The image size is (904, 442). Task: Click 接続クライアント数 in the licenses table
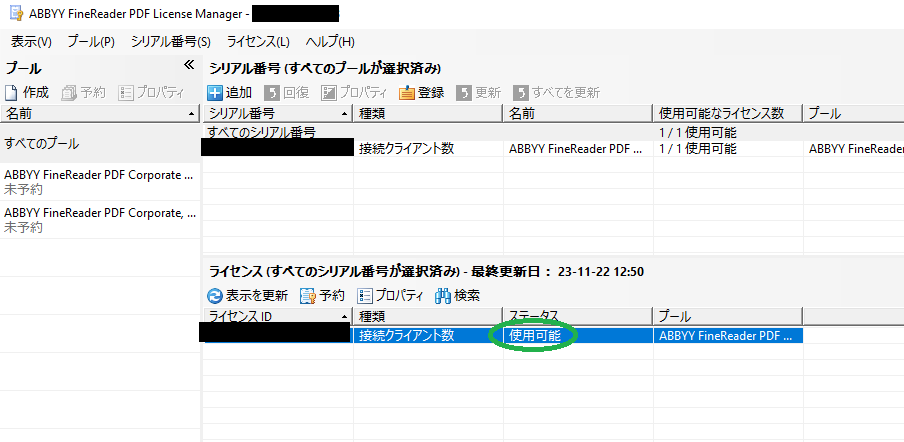[406, 336]
